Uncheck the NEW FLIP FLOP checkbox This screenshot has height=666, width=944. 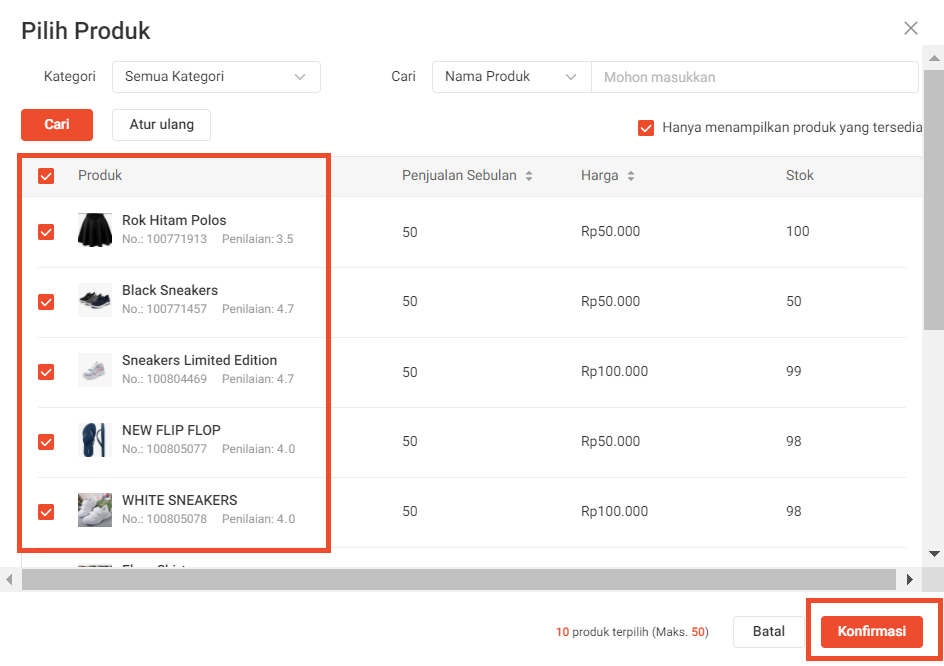(x=46, y=441)
